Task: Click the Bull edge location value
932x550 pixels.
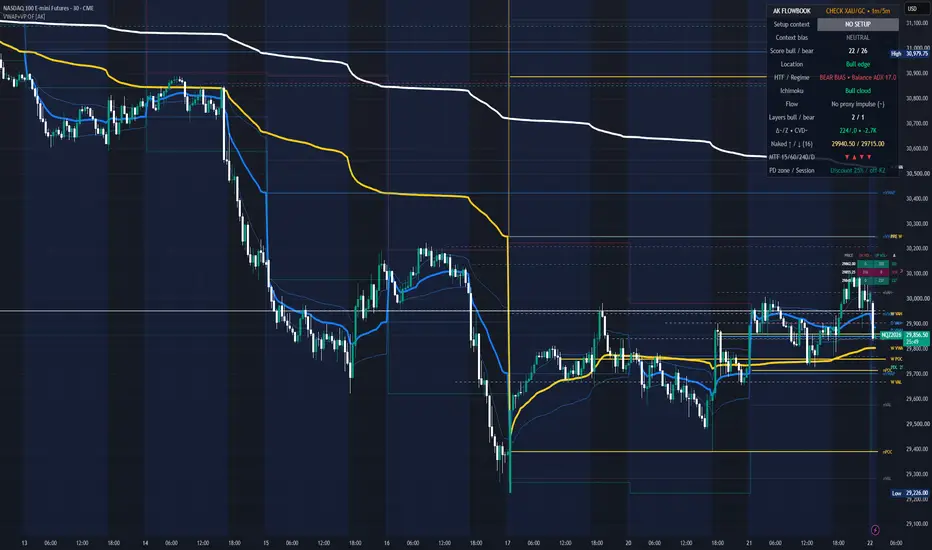Action: point(858,64)
